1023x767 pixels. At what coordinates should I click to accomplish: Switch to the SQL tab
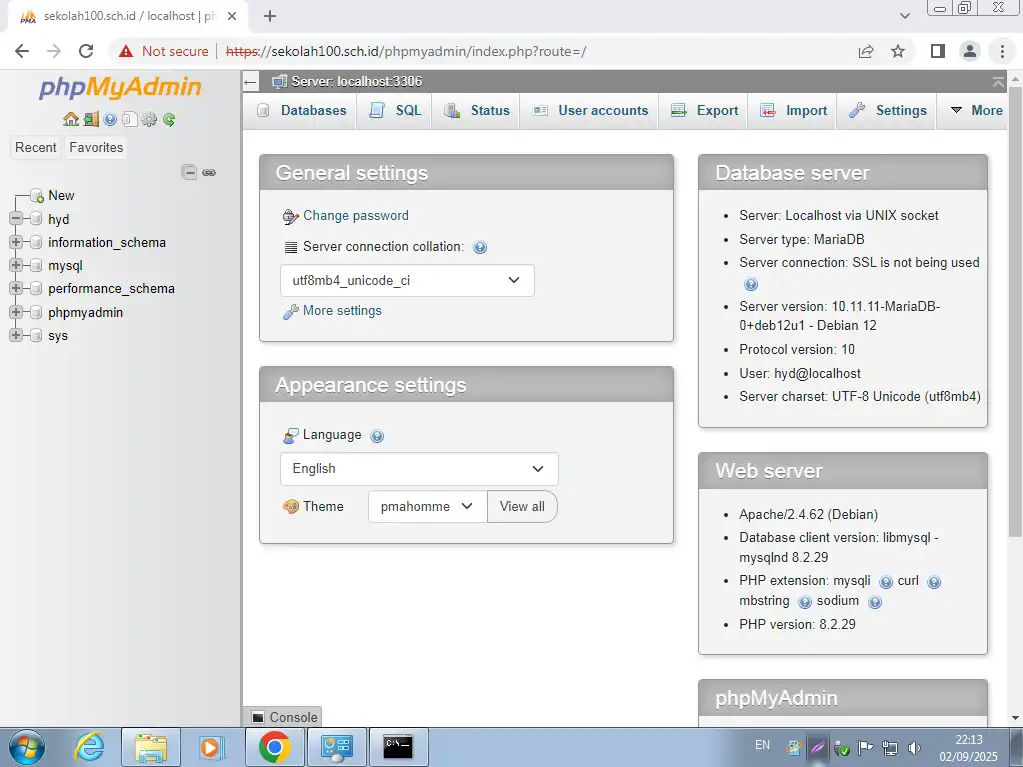click(x=395, y=111)
